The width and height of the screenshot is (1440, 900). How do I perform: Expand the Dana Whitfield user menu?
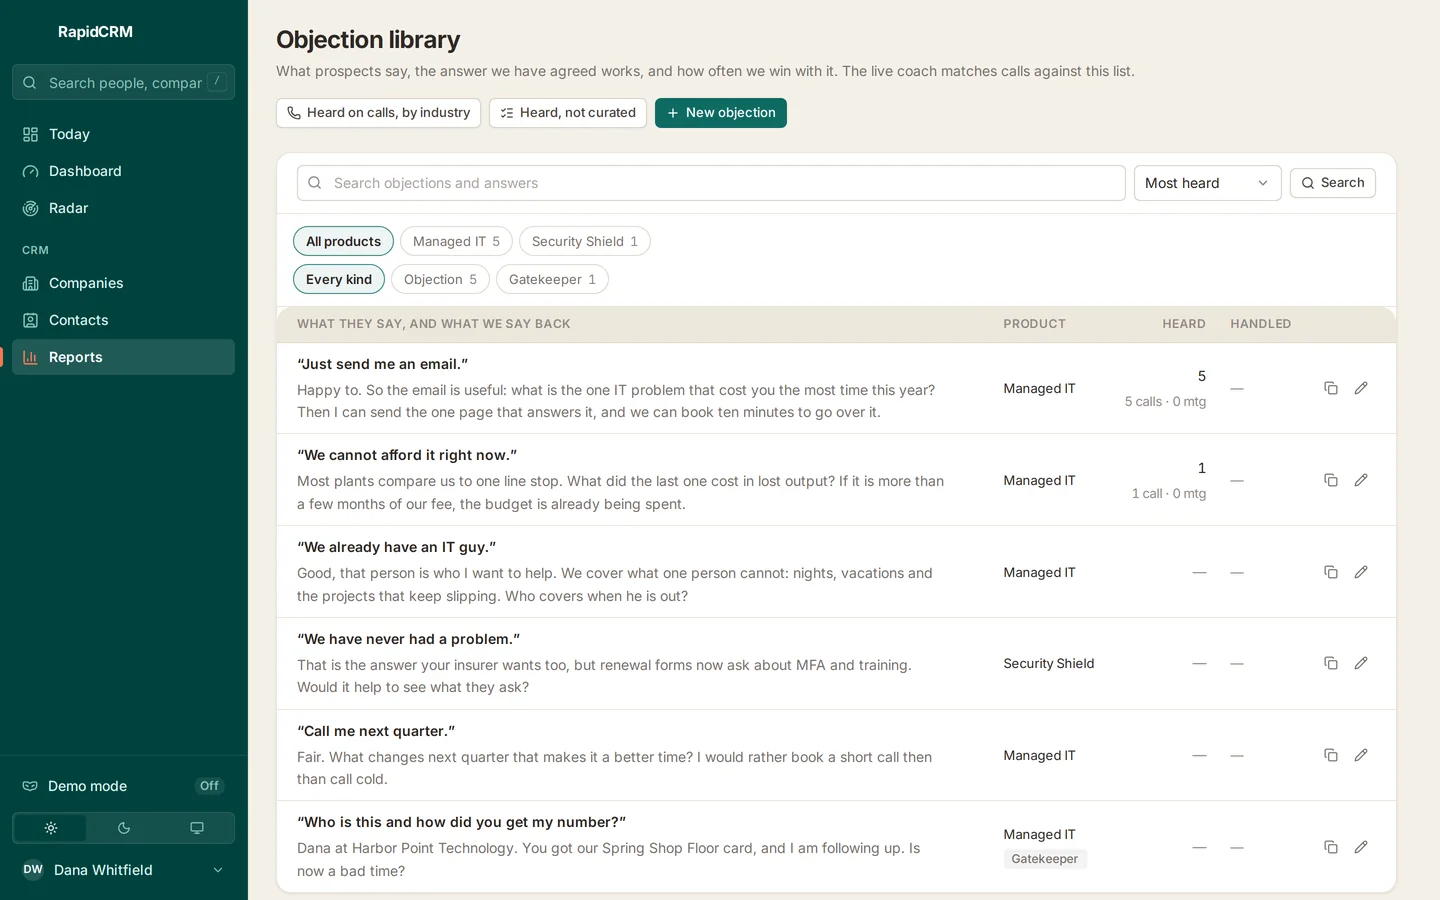[124, 870]
